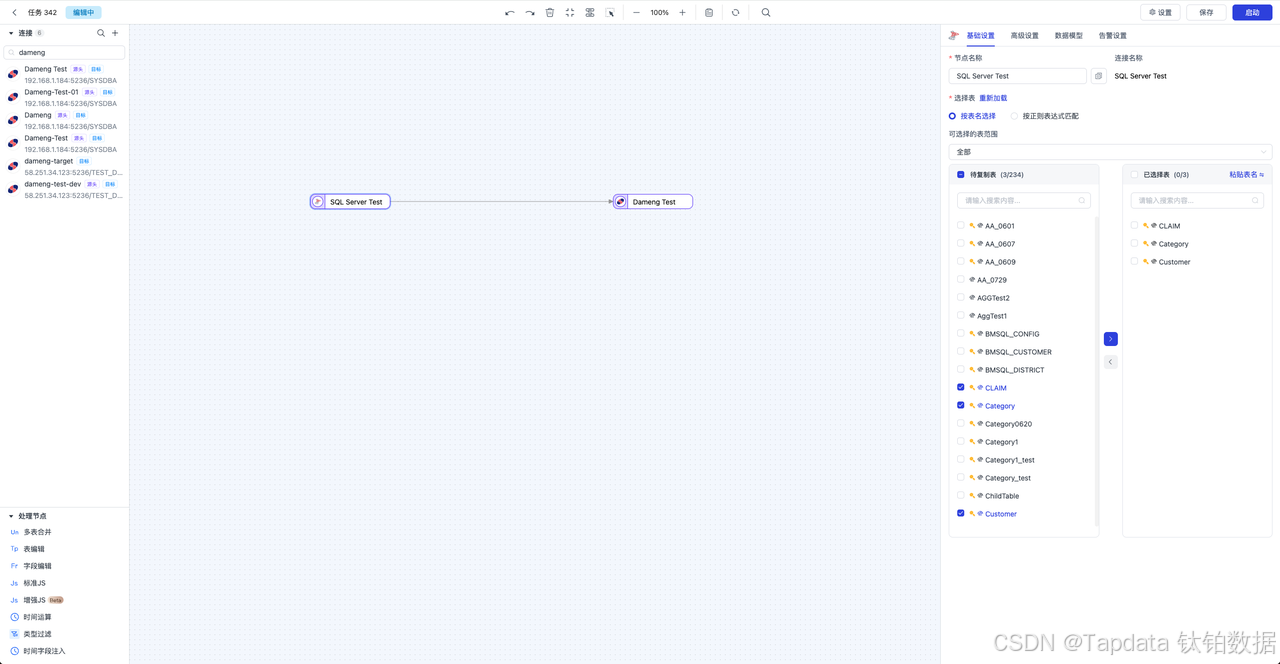Click the auto-layout icon in toolbar
This screenshot has height=664, width=1280.
pyautogui.click(x=590, y=13)
